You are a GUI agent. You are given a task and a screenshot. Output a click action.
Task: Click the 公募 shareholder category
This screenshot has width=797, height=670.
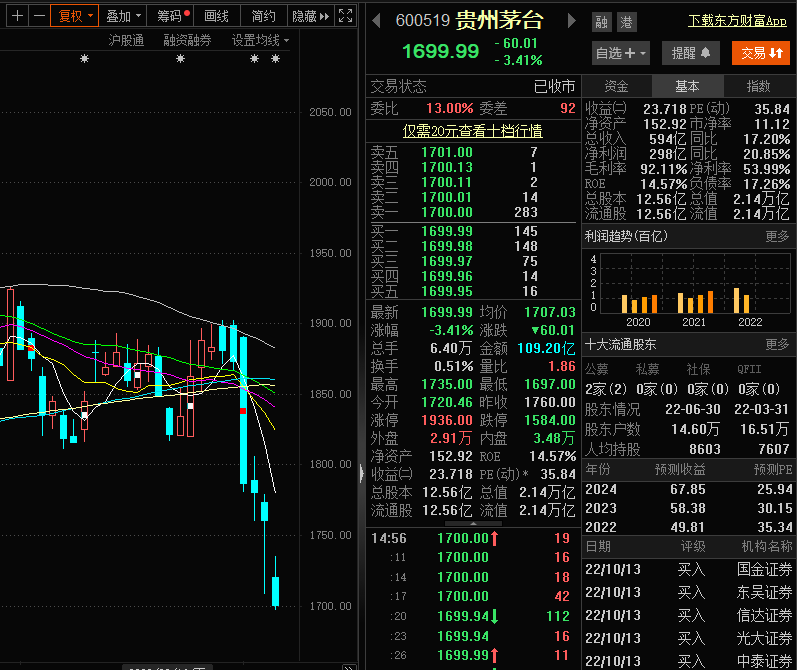596,369
